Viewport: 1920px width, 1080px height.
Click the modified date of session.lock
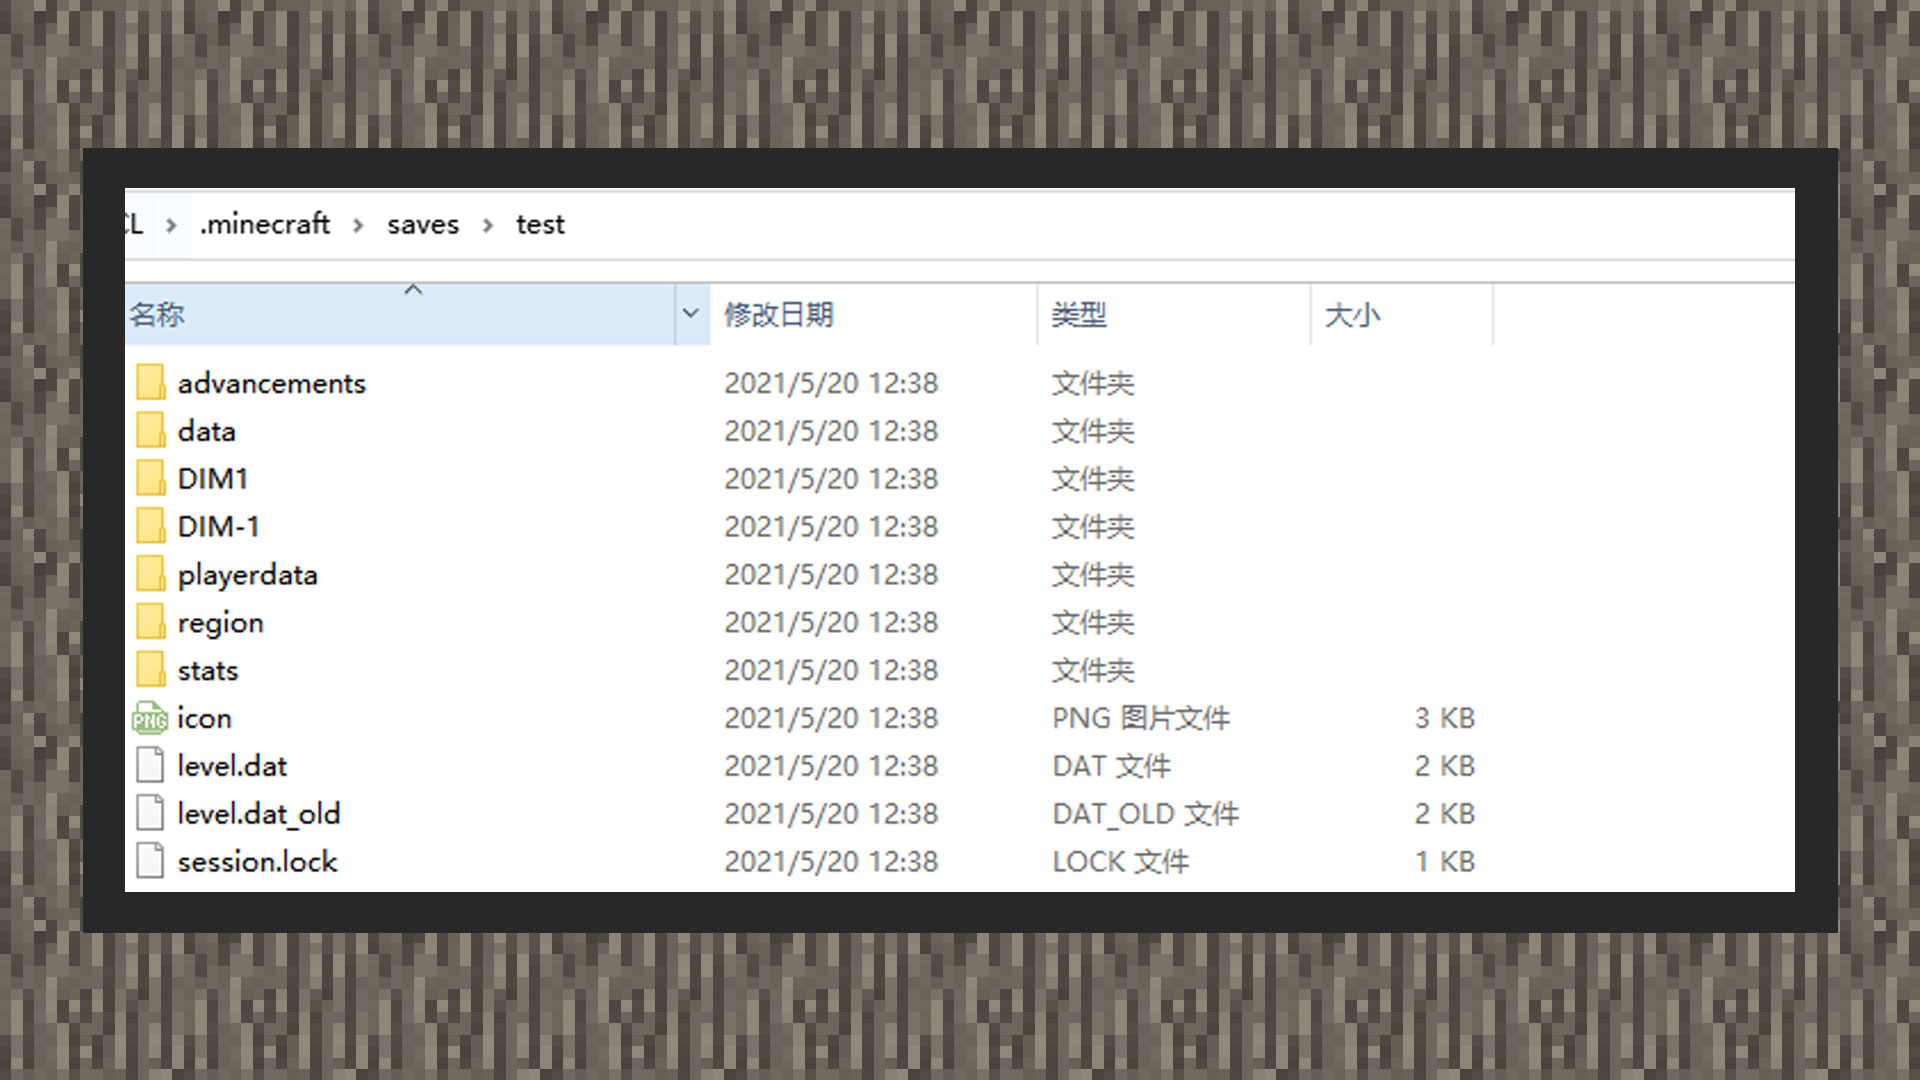[x=831, y=861]
